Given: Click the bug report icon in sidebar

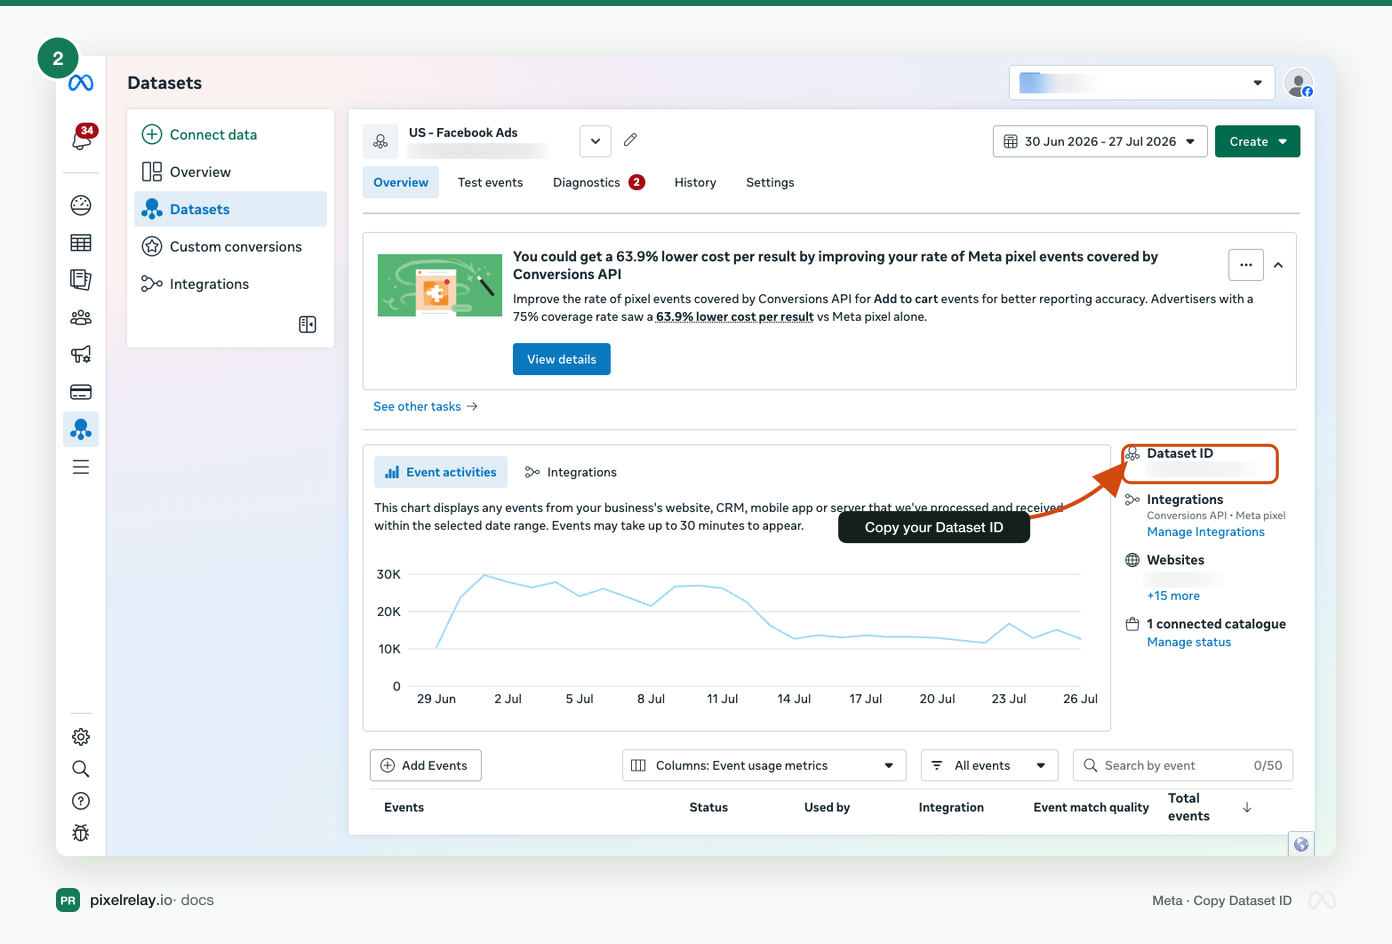Looking at the screenshot, I should 81,832.
